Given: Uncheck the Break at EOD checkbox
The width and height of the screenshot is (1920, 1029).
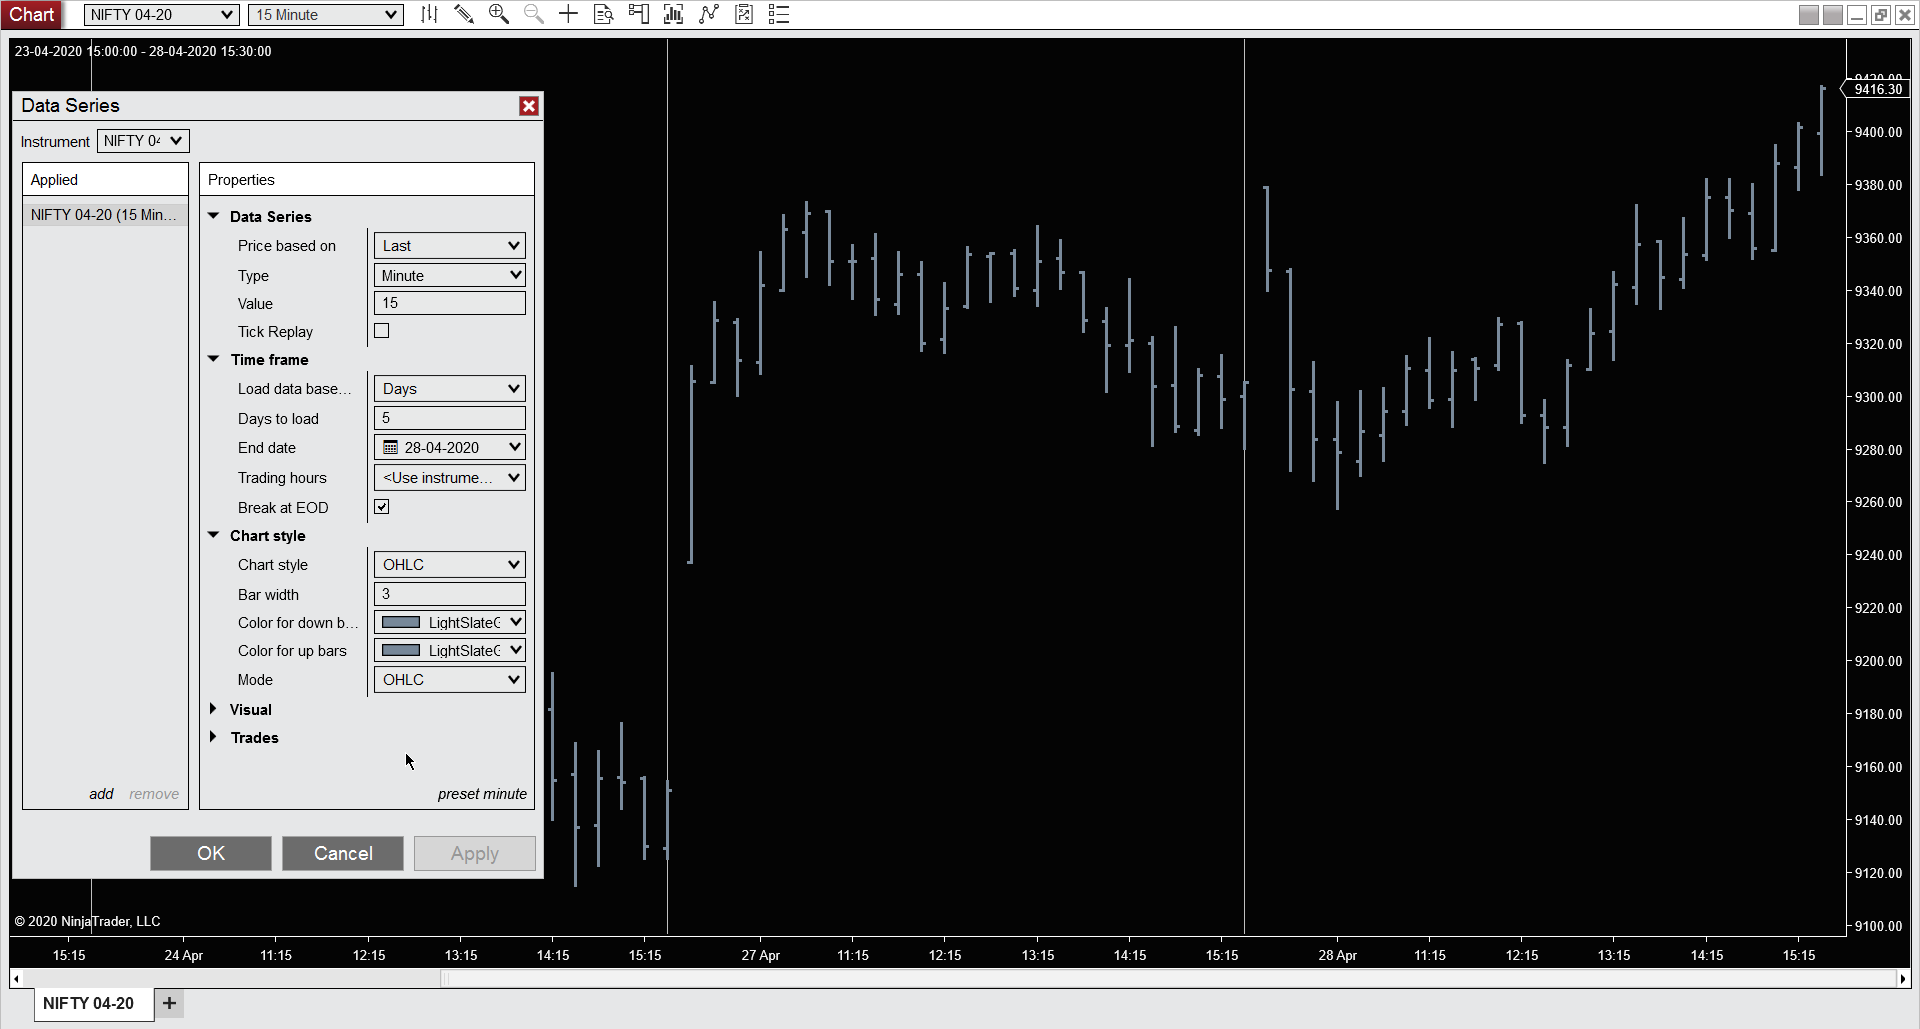Looking at the screenshot, I should pyautogui.click(x=382, y=507).
